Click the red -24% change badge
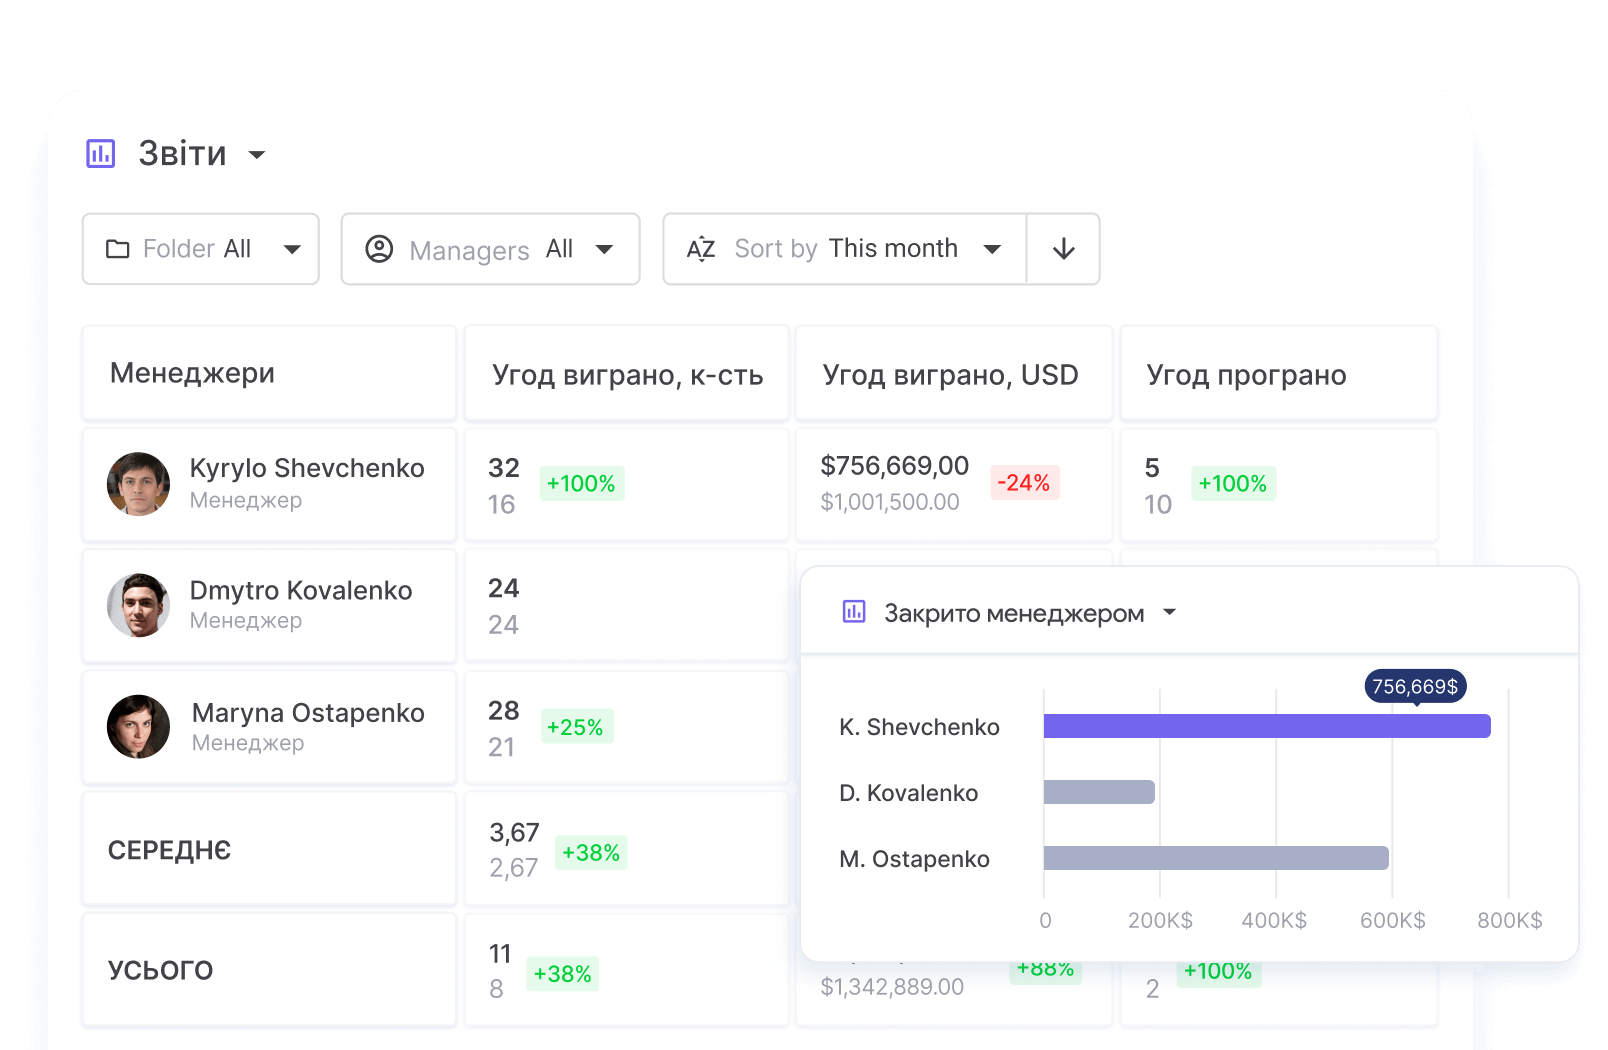Screen dimensions: 1608x1050 pyautogui.click(x=1024, y=483)
